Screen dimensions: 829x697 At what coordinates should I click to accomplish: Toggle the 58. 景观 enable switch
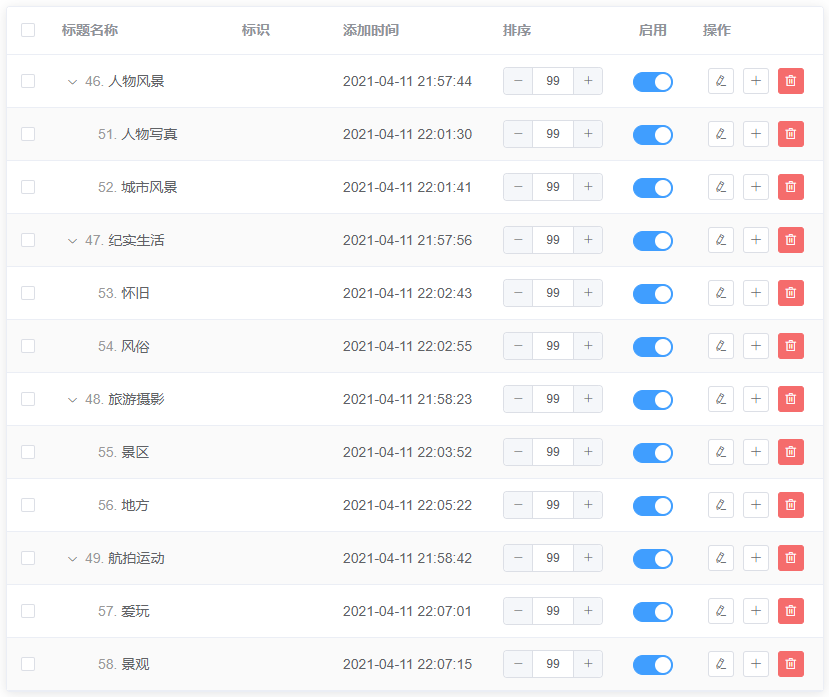[652, 665]
